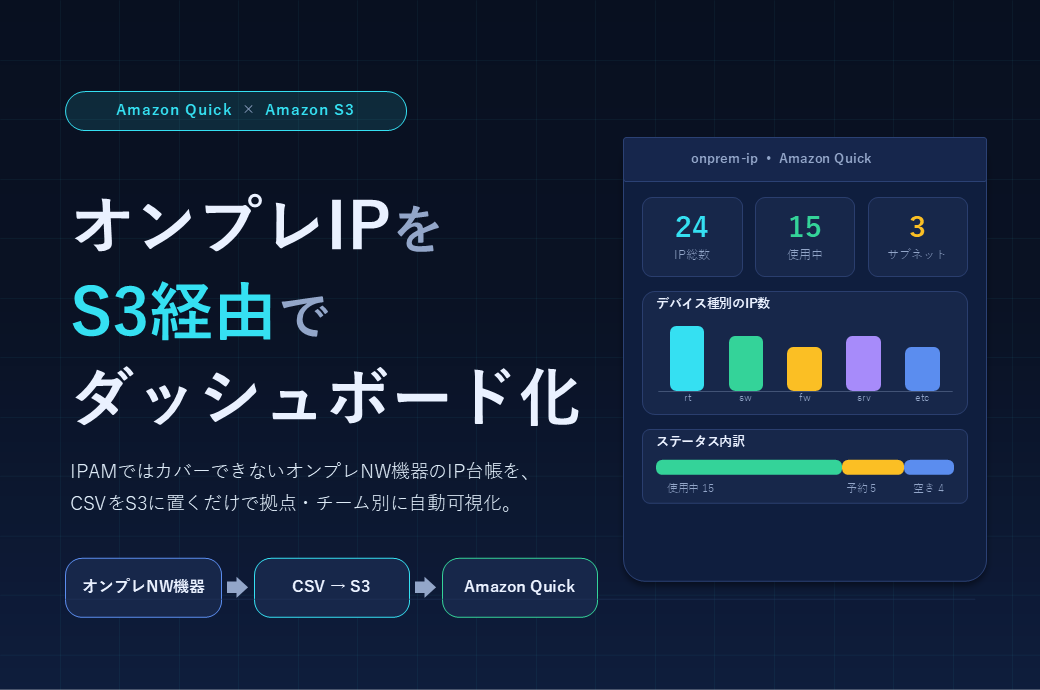The width and height of the screenshot is (1040, 690).
Task: Open the 3 サブネット card
Action: pyautogui.click(x=917, y=237)
